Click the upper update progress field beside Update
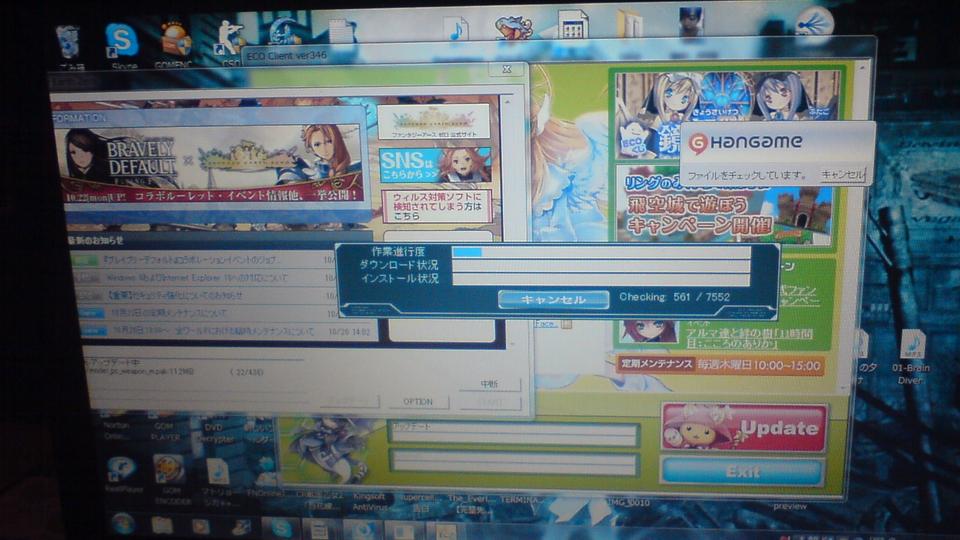Viewport: 960px width, 540px height. point(514,434)
